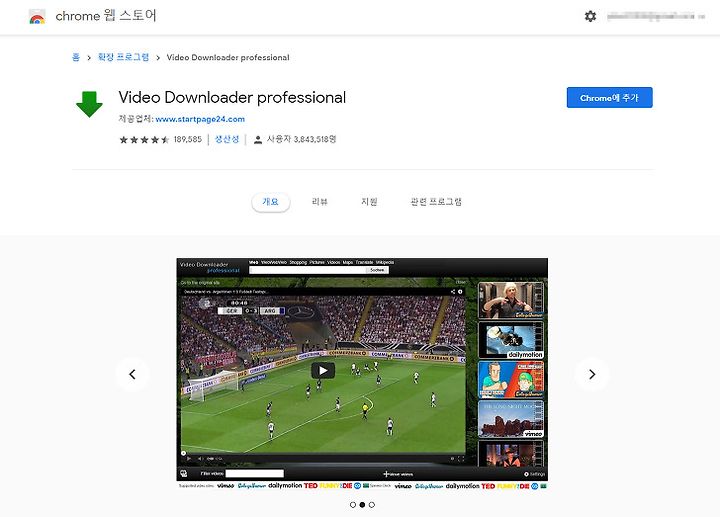Open the 개요 tab
720x517 pixels.
click(x=270, y=202)
